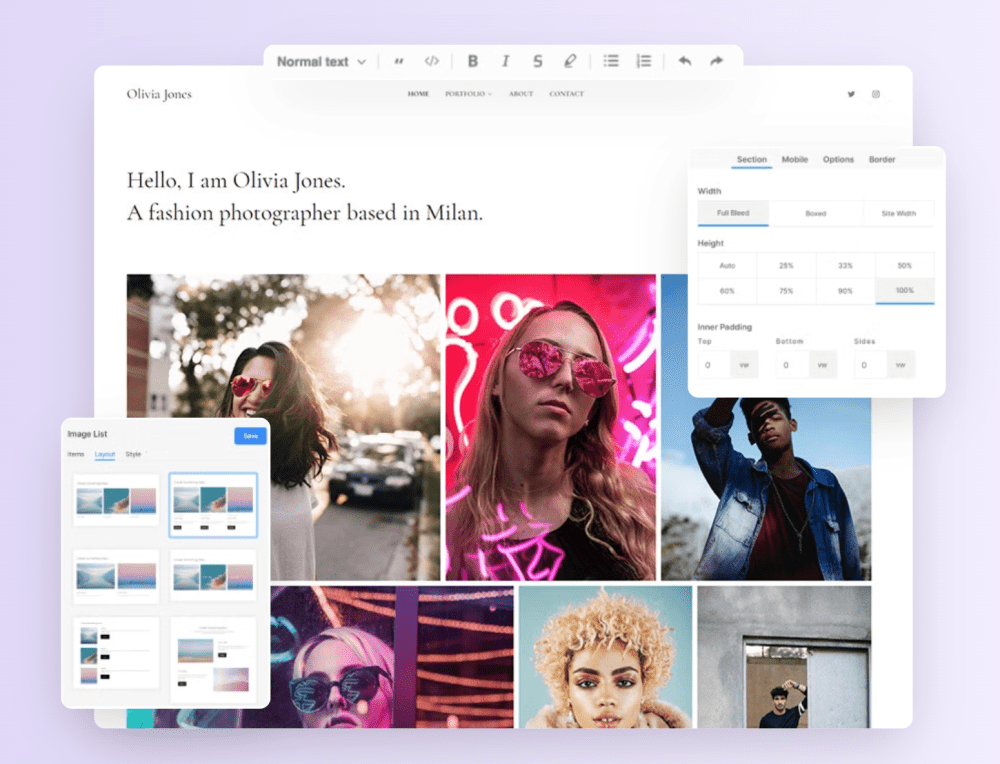Image resolution: width=1000 pixels, height=764 pixels.
Task: Select Boxed width option
Action: [x=816, y=213]
